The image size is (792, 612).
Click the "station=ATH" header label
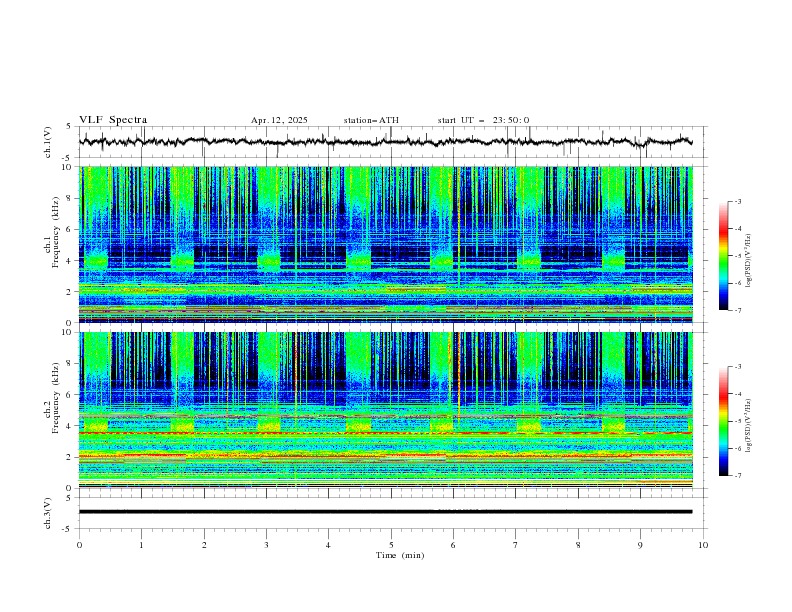371,120
